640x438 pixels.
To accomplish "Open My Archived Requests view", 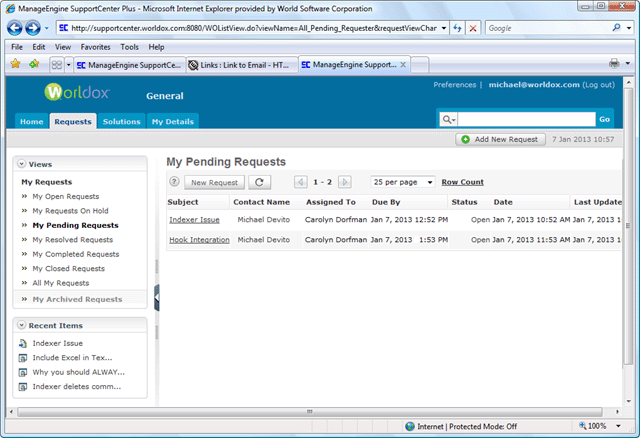I will coord(77,299).
